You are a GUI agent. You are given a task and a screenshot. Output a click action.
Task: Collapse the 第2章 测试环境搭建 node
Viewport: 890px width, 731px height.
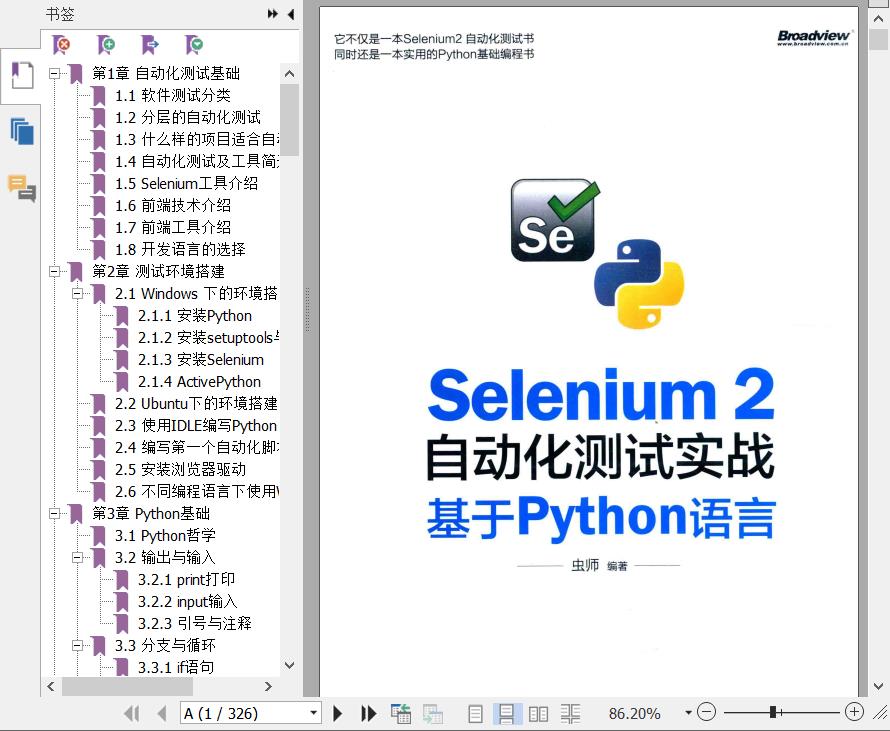click(x=54, y=271)
